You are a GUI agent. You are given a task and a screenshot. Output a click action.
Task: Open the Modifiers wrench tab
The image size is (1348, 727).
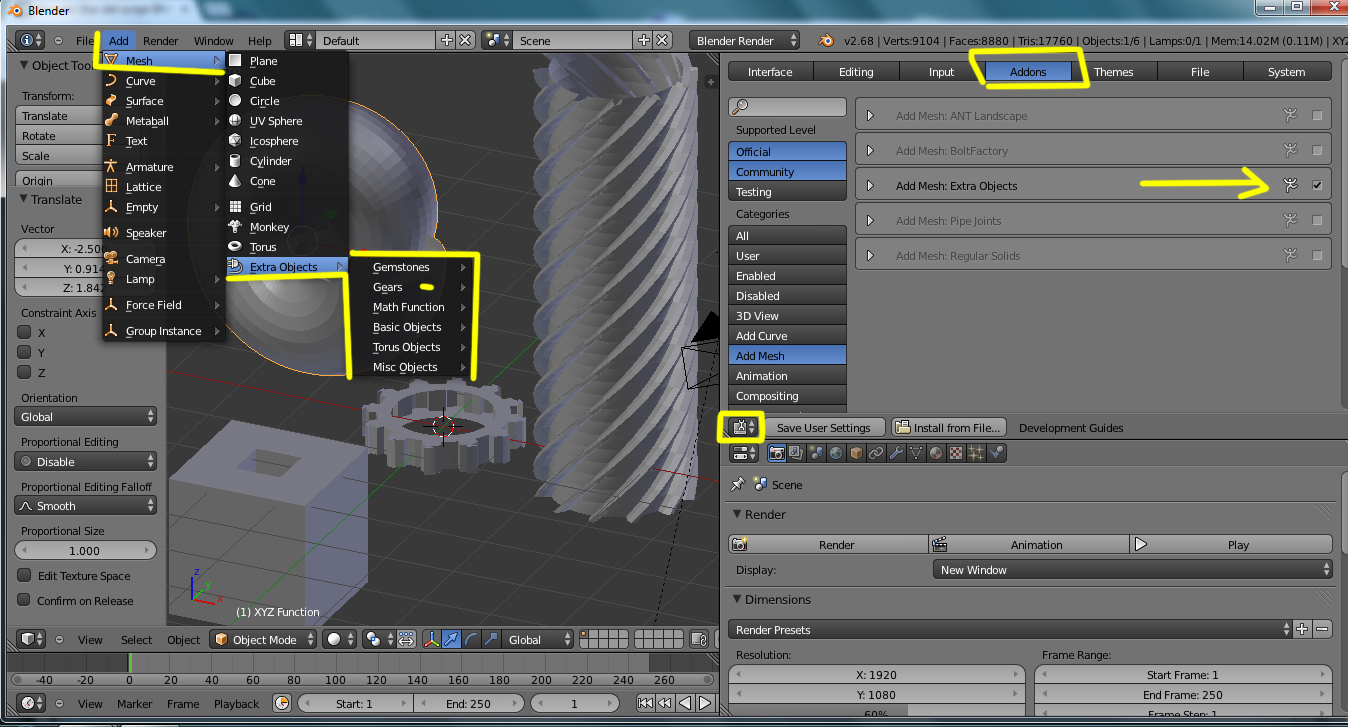[x=896, y=453]
